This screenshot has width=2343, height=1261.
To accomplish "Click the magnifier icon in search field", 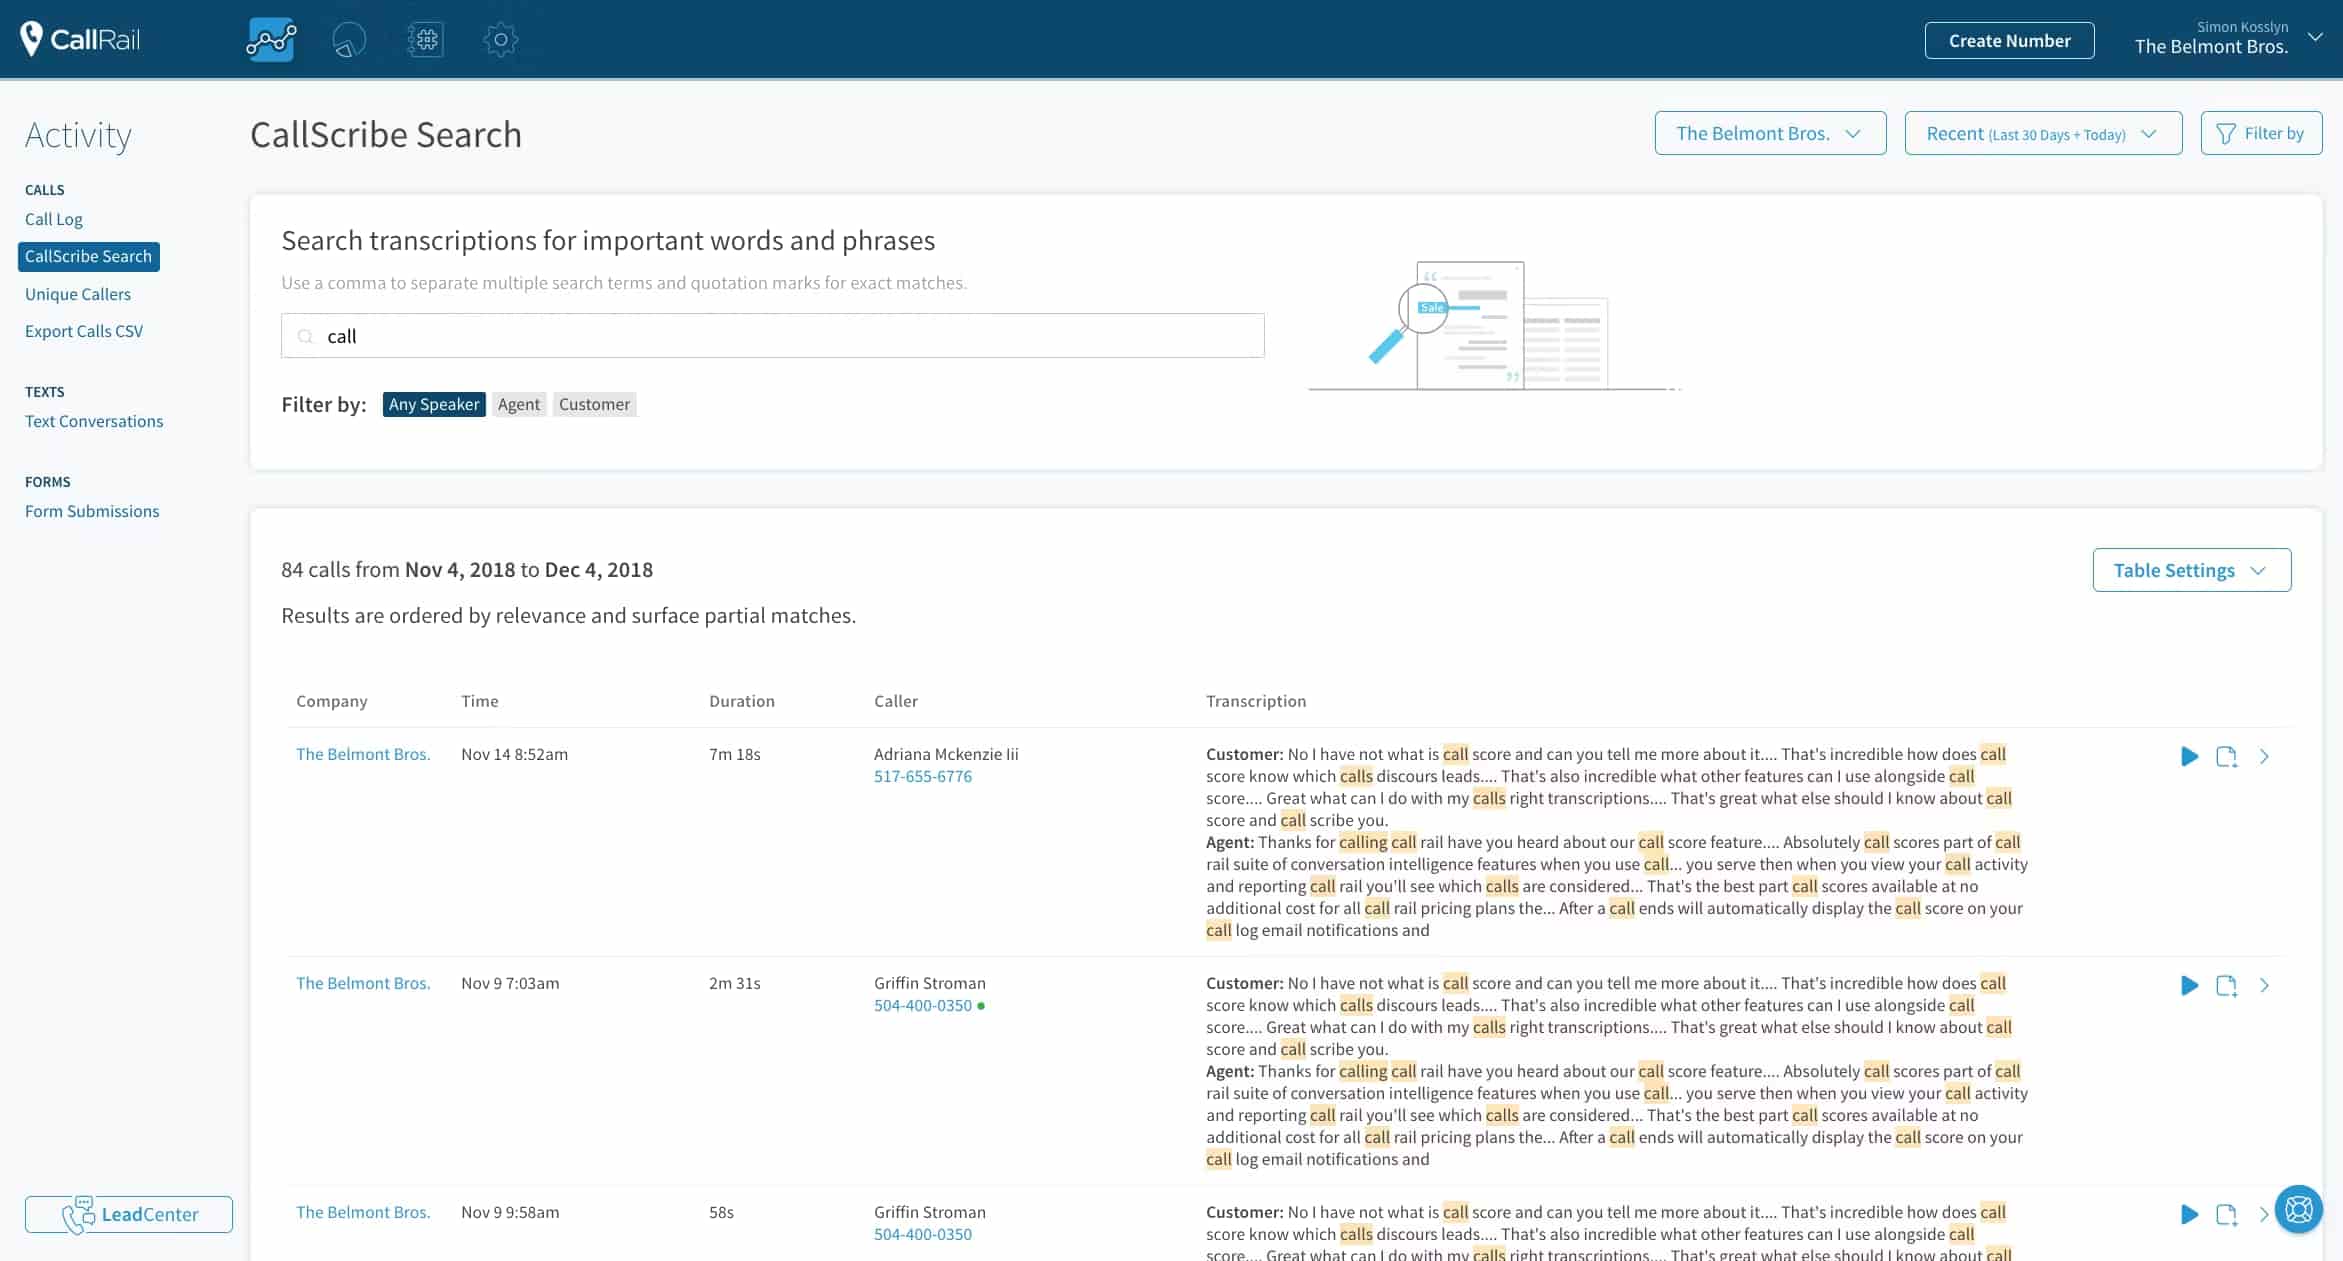I will [x=306, y=336].
